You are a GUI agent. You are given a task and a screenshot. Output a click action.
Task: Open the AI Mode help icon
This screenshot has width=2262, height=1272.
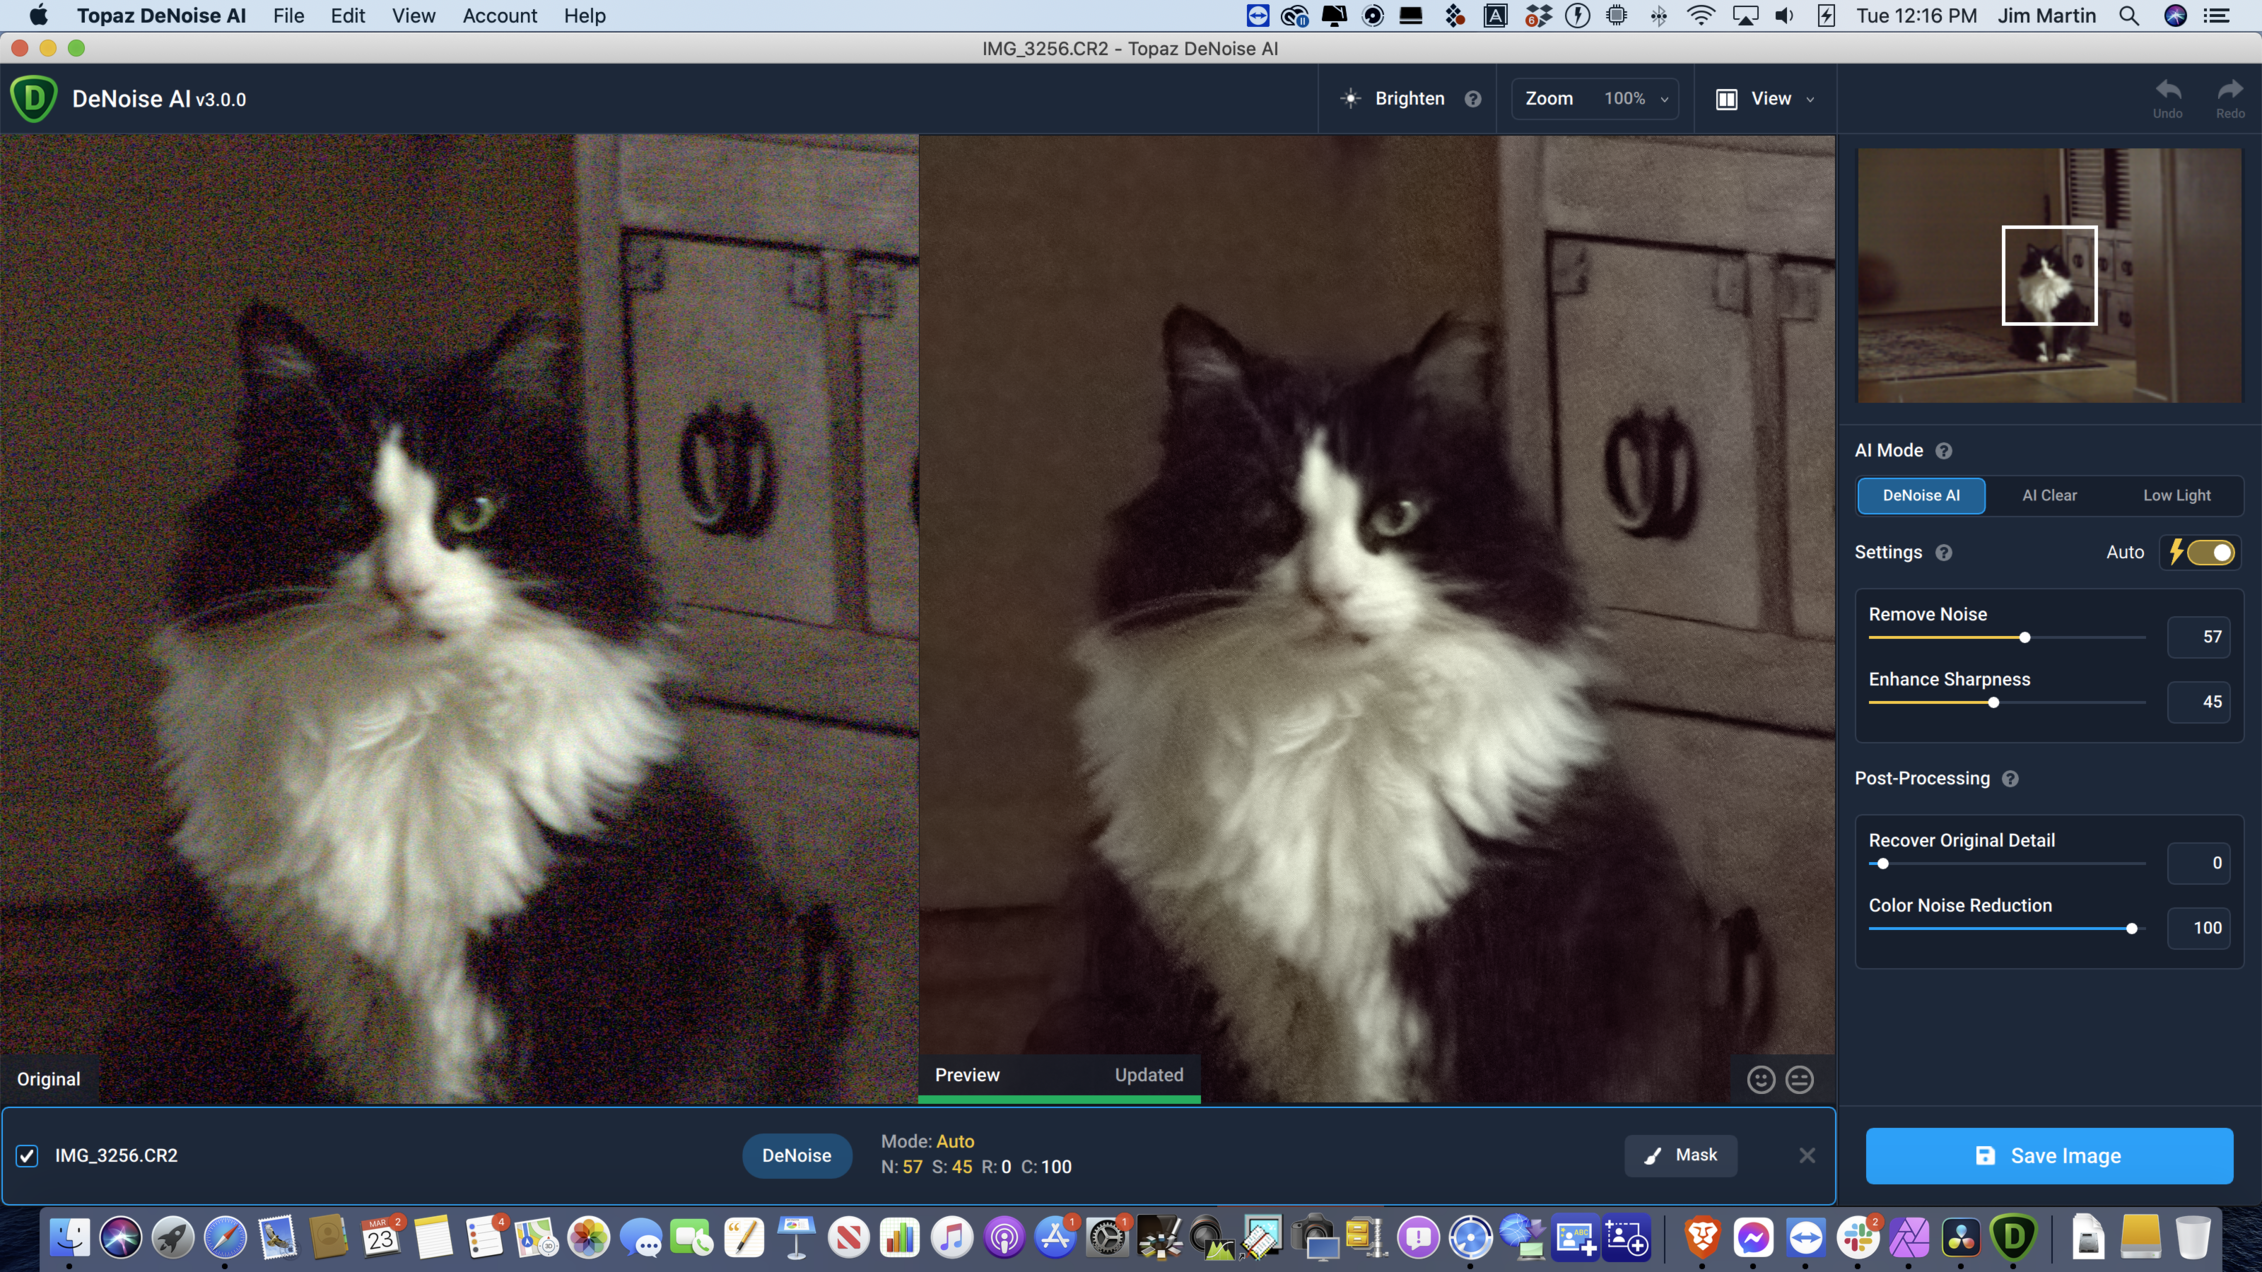pyautogui.click(x=1944, y=451)
